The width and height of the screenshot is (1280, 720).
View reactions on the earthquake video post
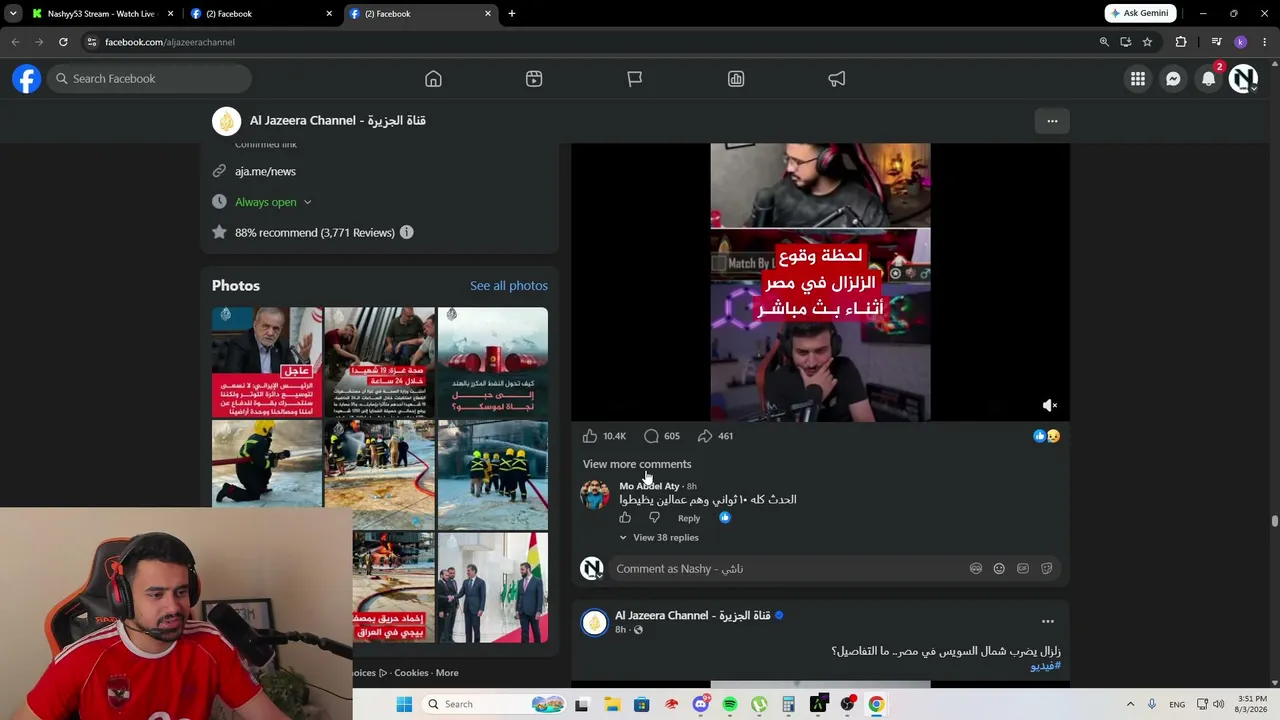point(1046,436)
